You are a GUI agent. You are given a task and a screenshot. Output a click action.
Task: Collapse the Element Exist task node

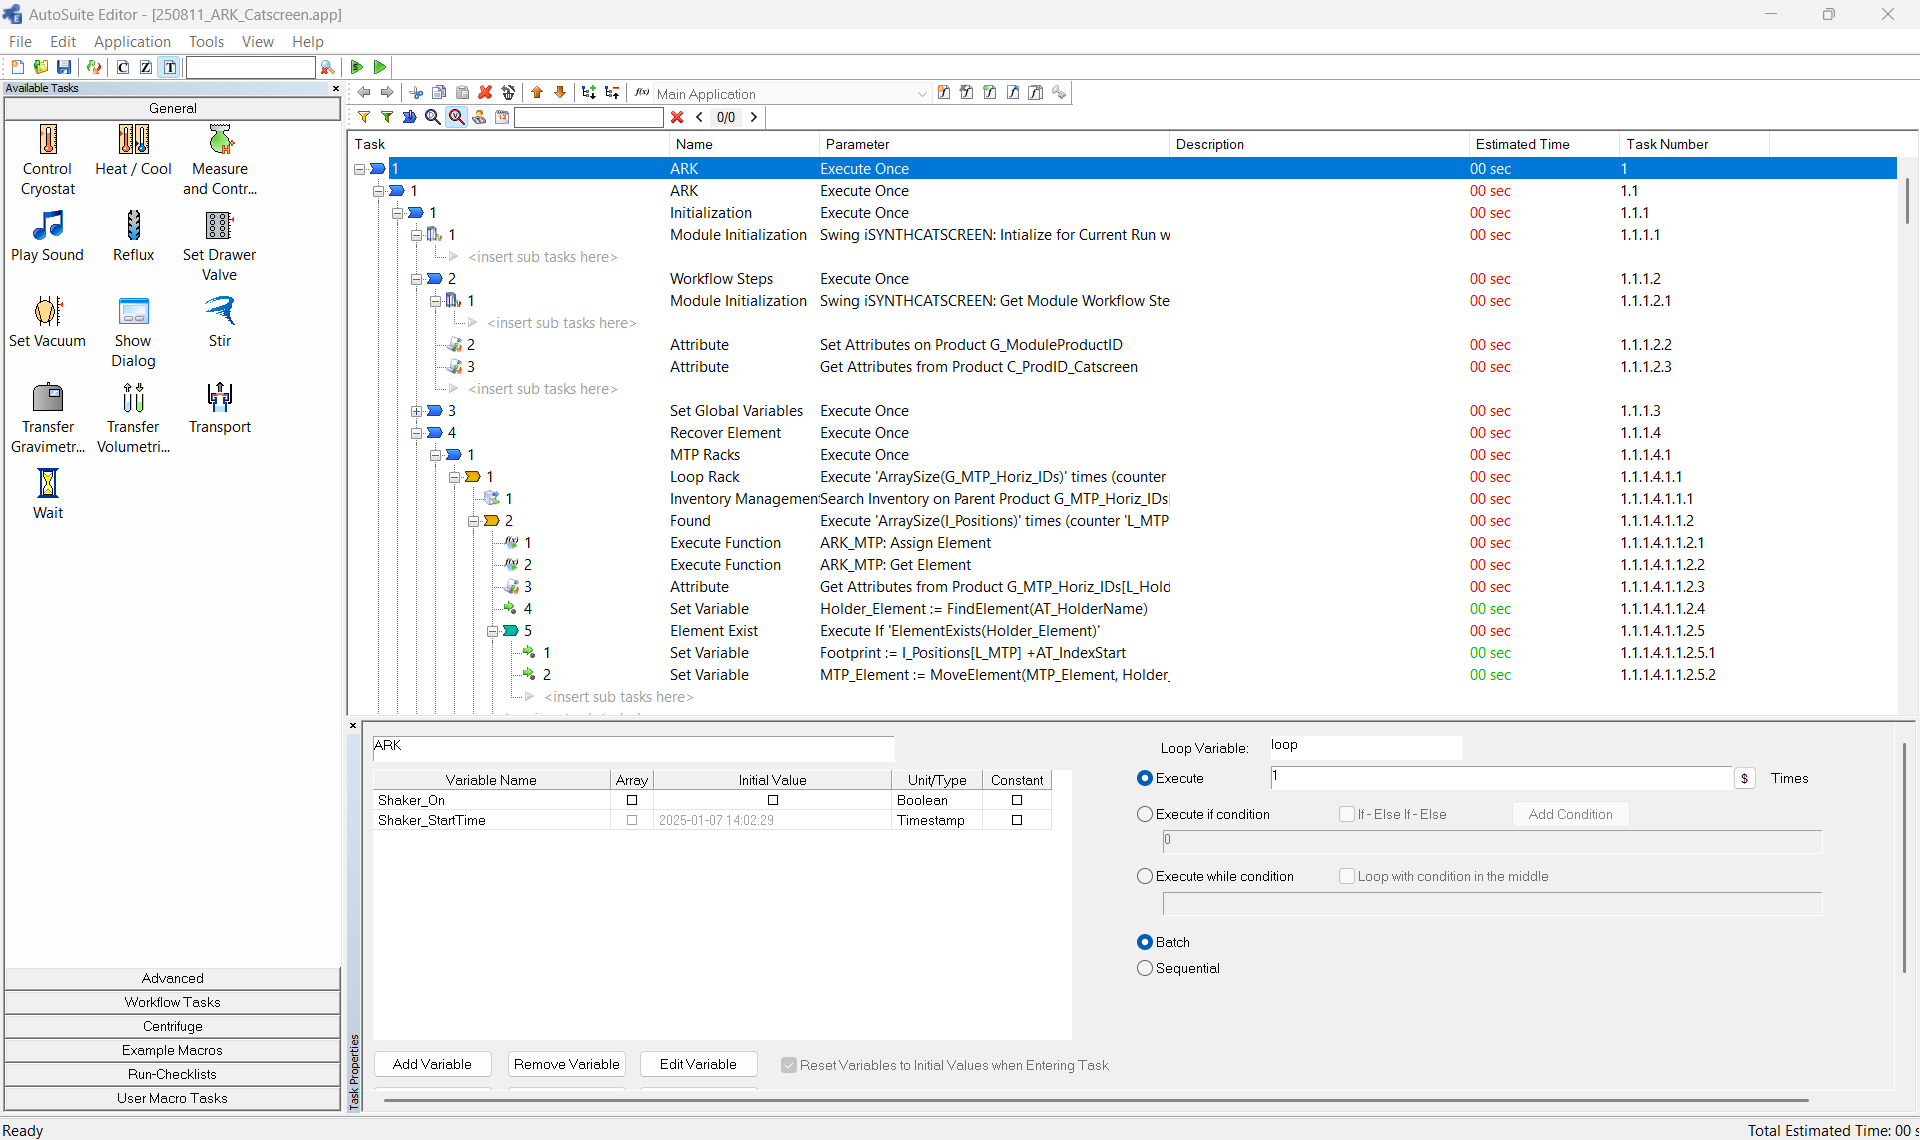pos(492,631)
